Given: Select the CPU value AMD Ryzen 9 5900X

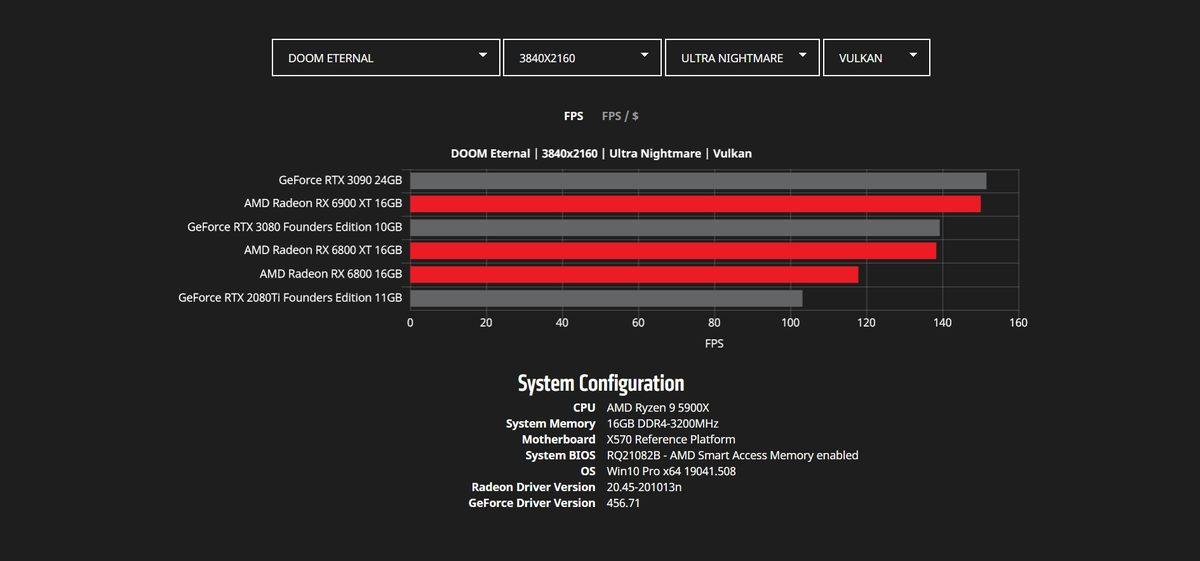Looking at the screenshot, I should (x=658, y=408).
